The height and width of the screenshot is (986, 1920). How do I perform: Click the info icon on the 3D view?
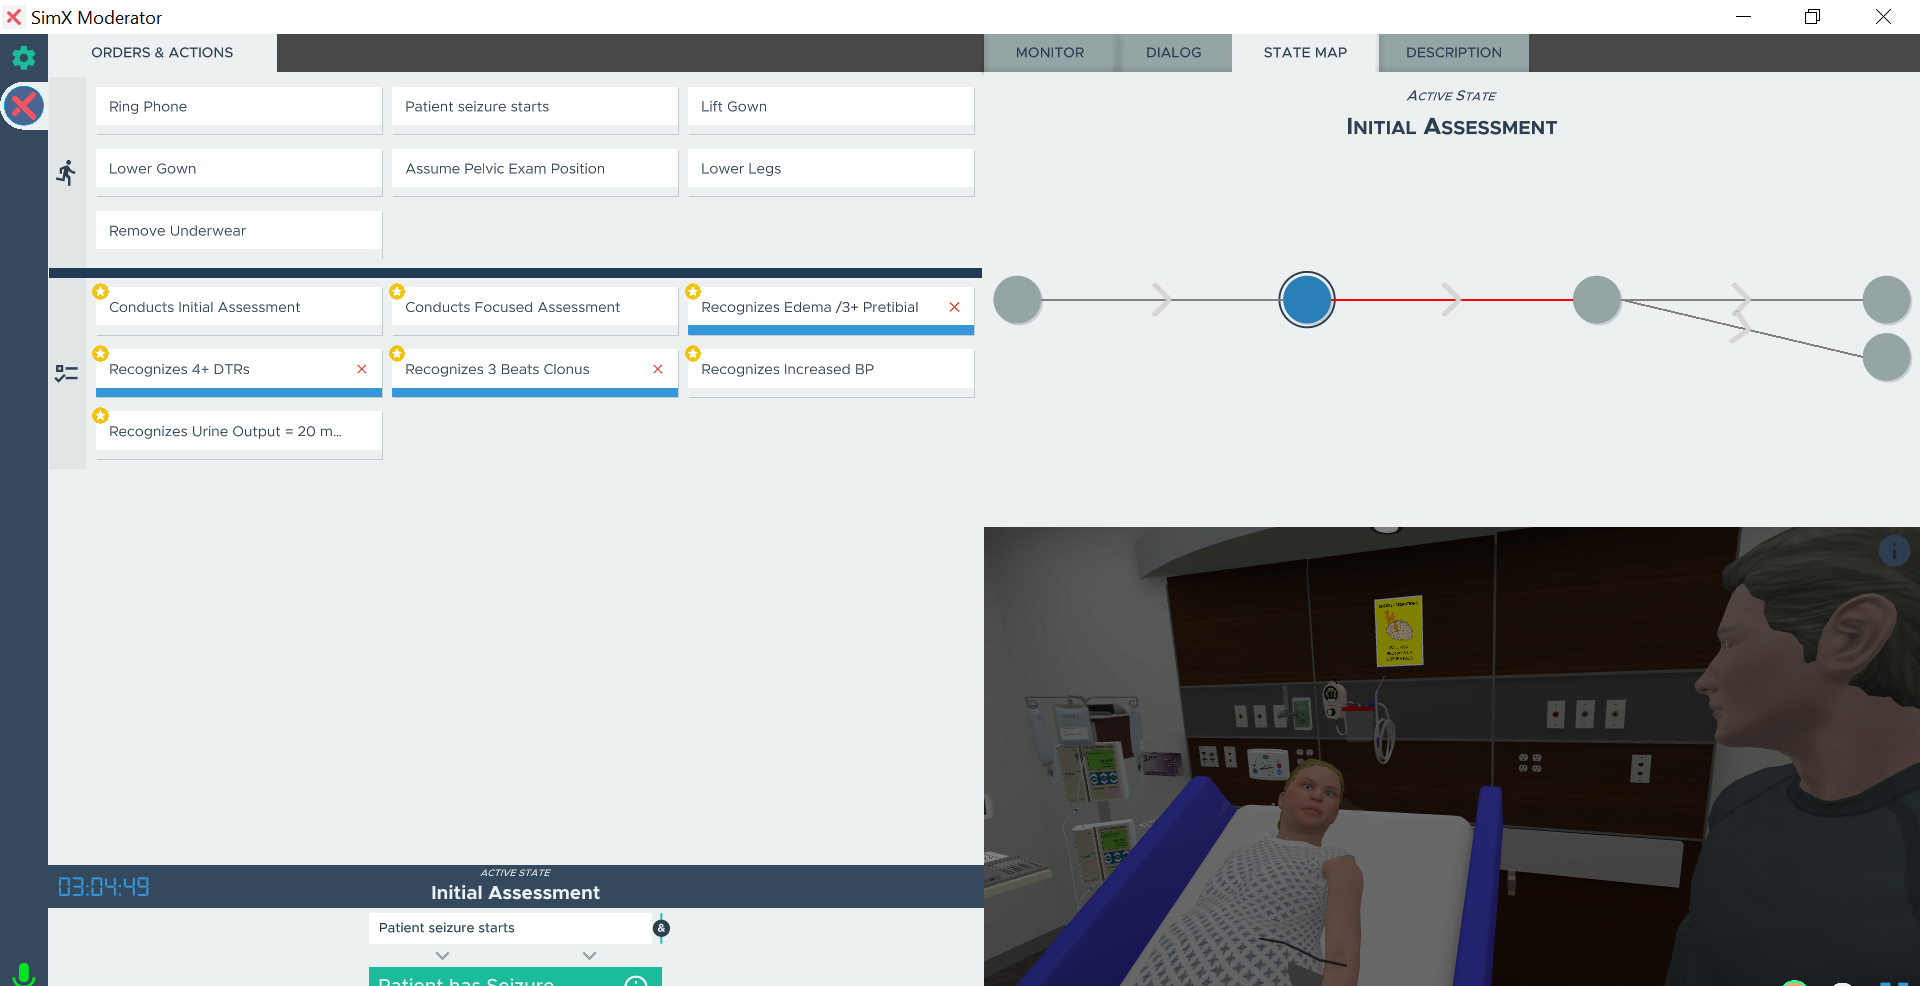point(1894,551)
